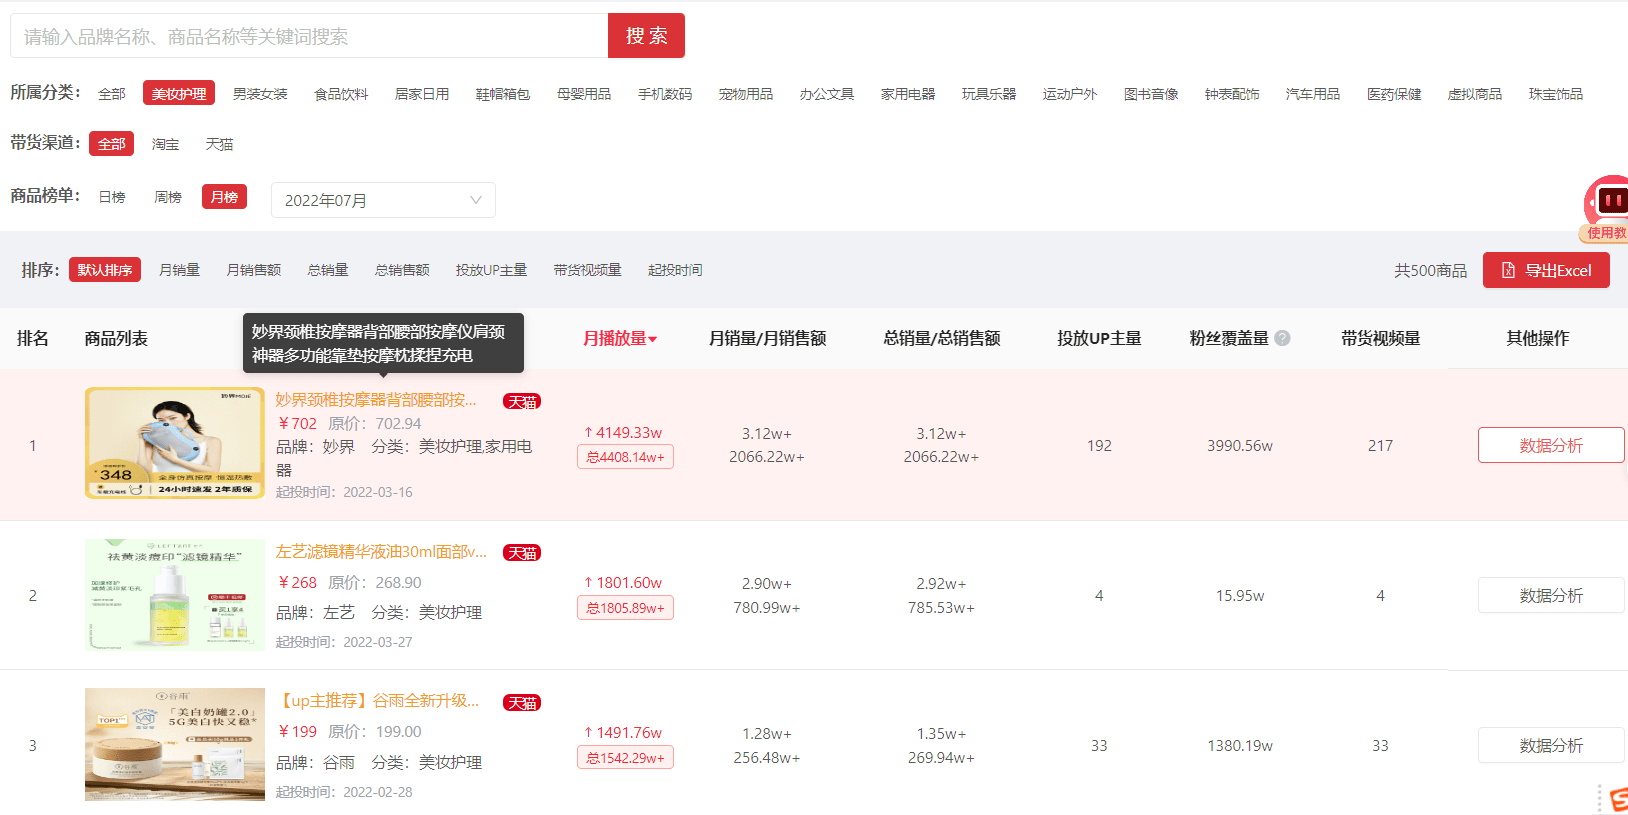Image resolution: width=1628 pixels, height=815 pixels.
Task: Sort products by 总销售额
Action: click(402, 270)
